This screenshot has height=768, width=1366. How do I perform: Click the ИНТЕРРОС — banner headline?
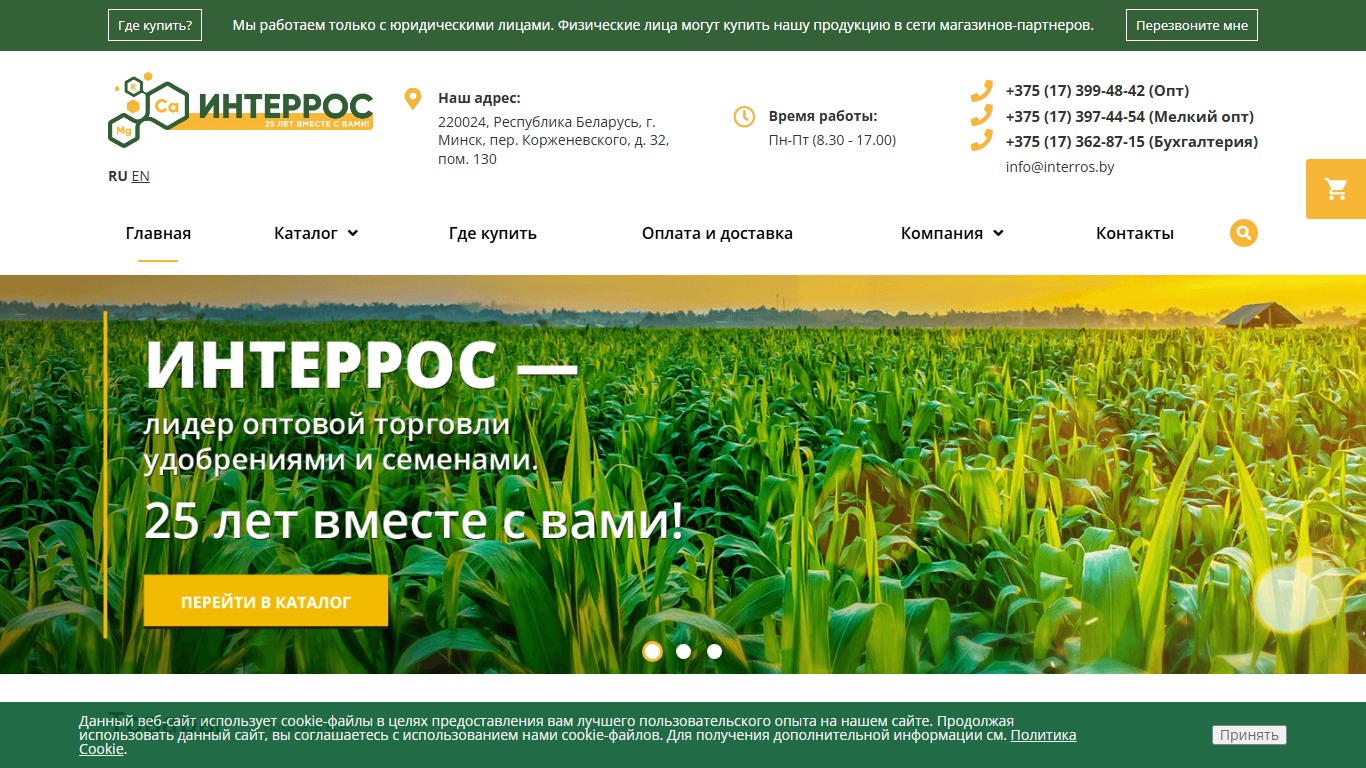point(362,365)
